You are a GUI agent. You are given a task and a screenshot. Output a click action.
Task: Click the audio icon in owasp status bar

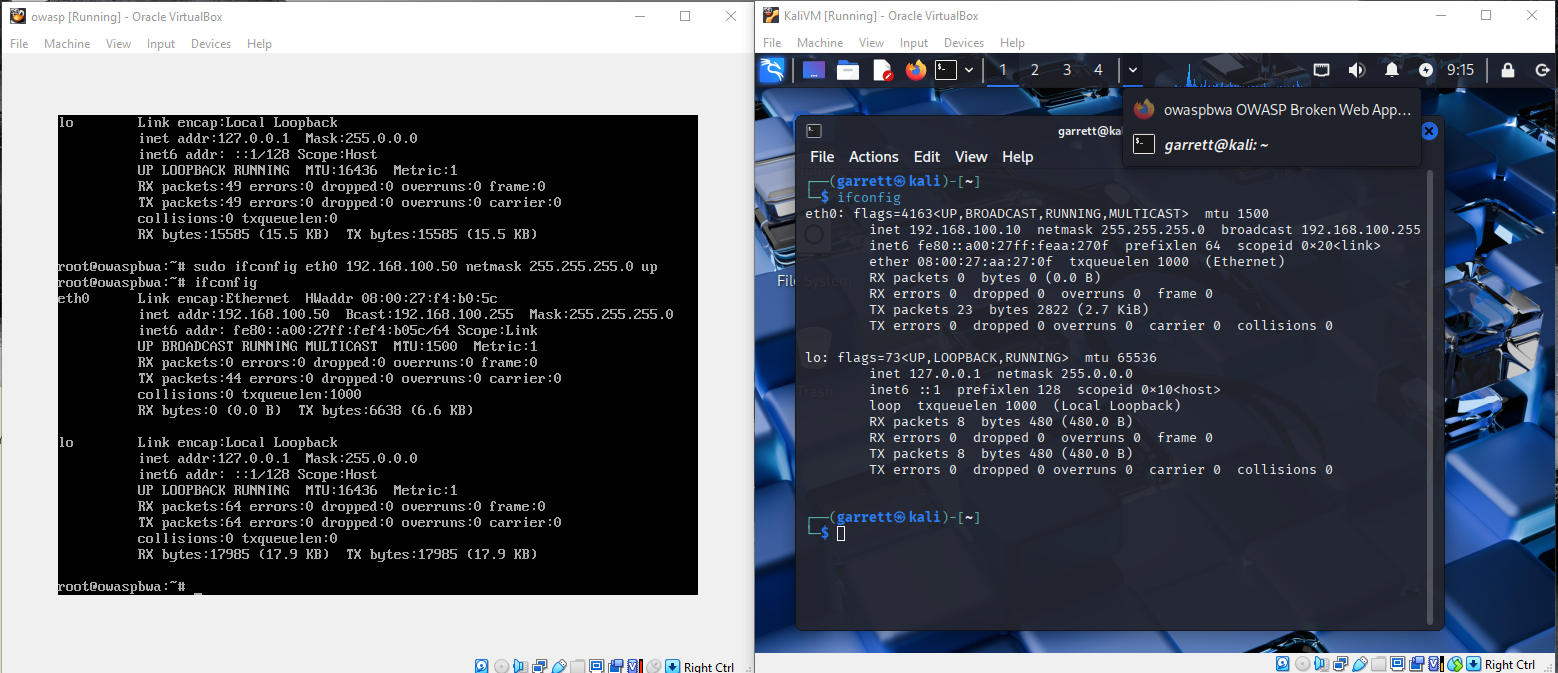(x=520, y=665)
